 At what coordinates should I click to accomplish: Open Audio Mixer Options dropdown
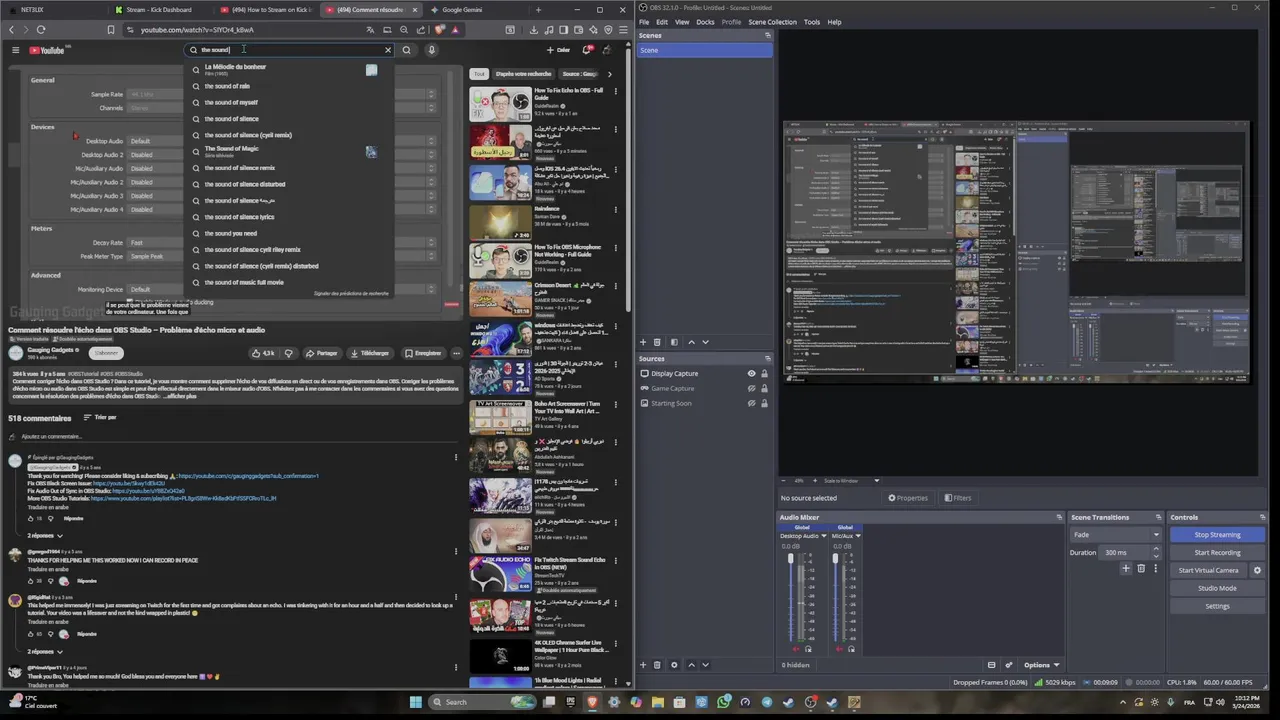click(x=1041, y=665)
